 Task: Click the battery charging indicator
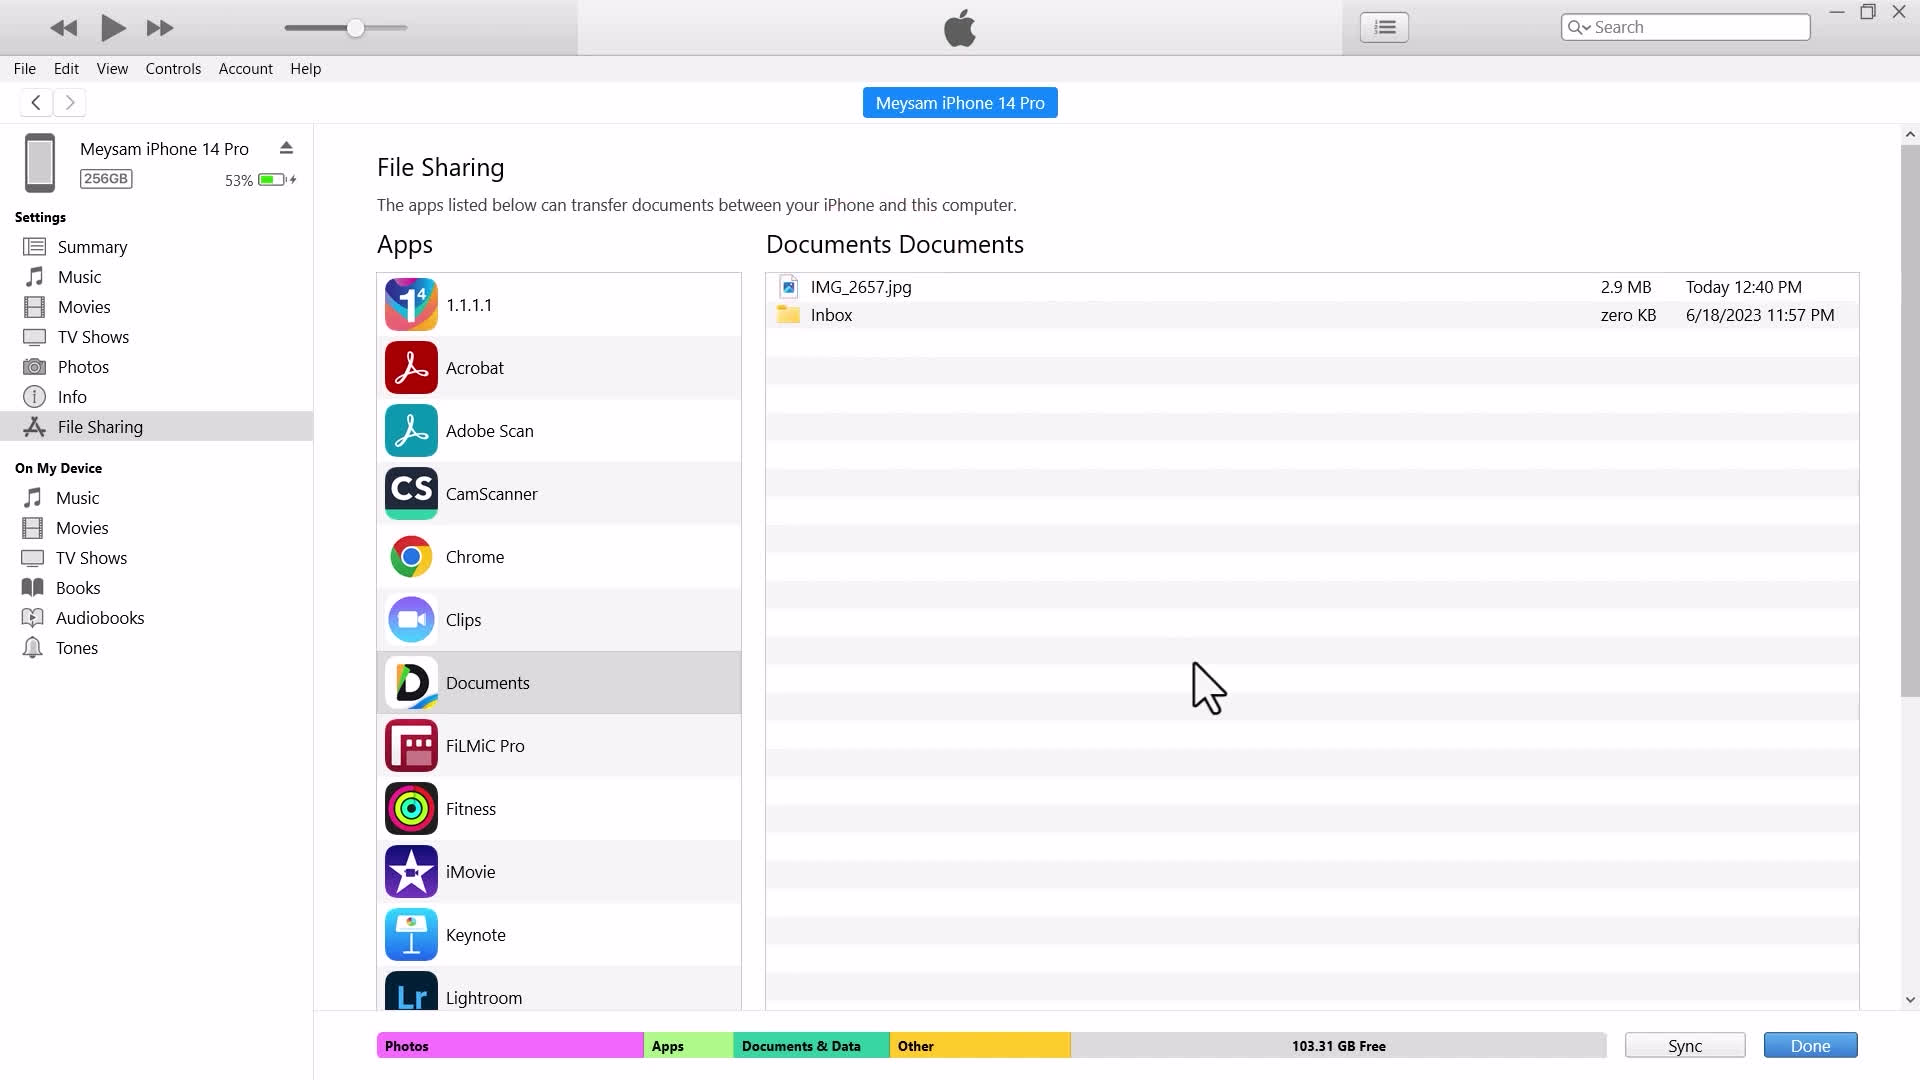tap(277, 180)
